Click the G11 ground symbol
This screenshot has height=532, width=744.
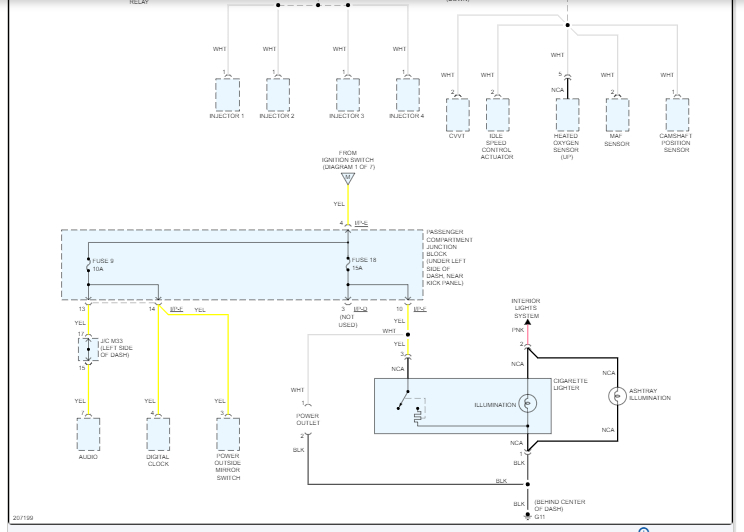point(527,516)
